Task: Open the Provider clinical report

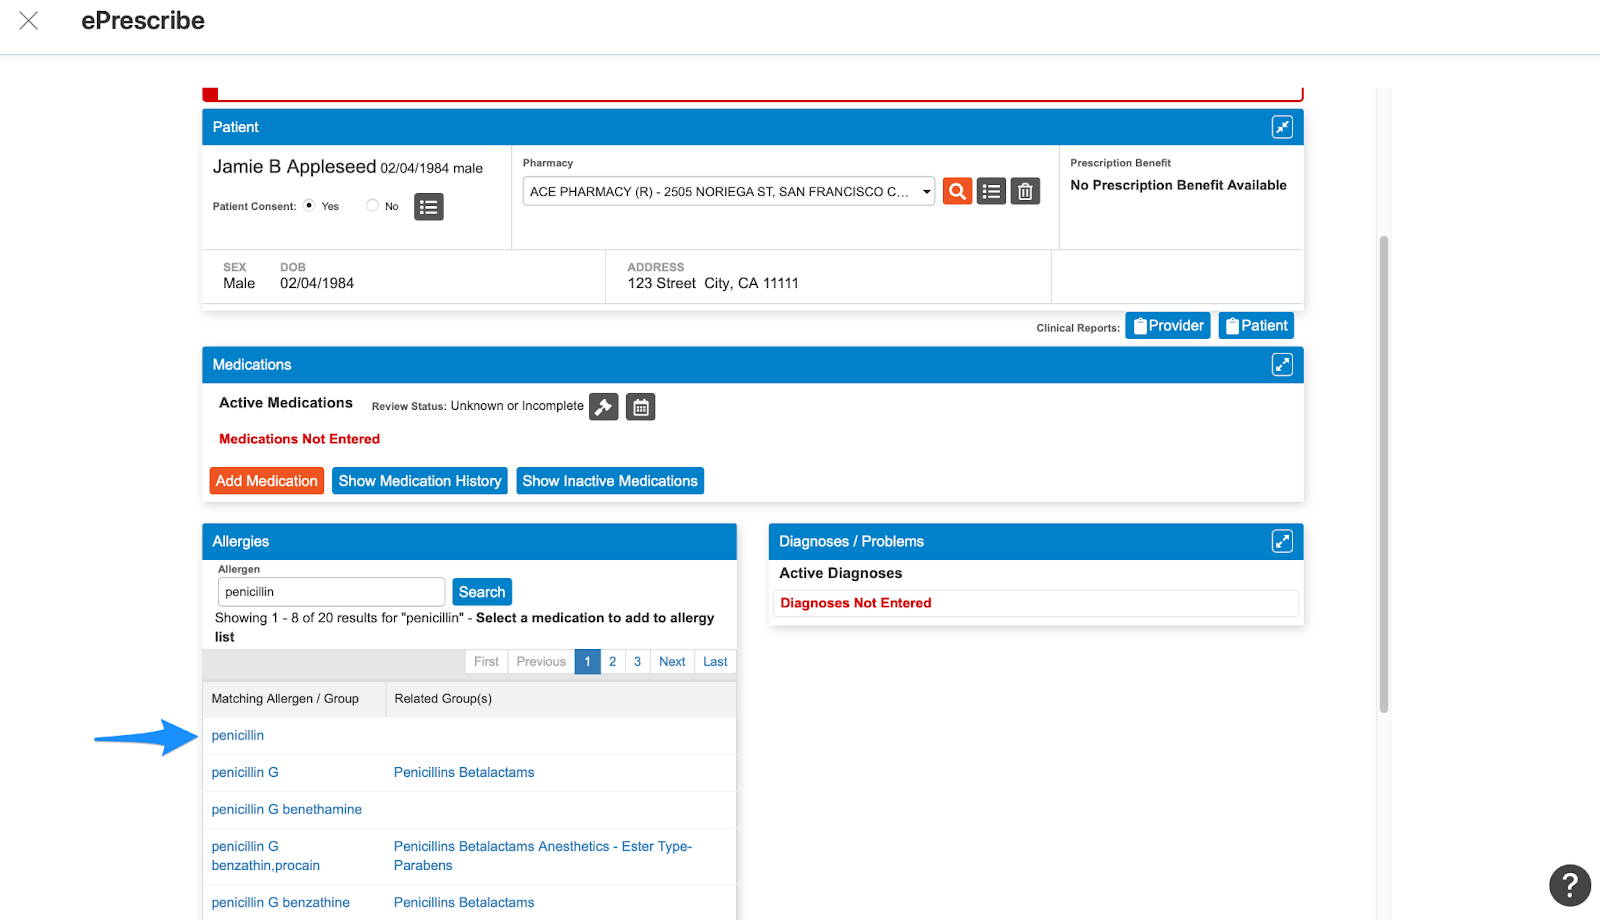Action: pos(1168,326)
